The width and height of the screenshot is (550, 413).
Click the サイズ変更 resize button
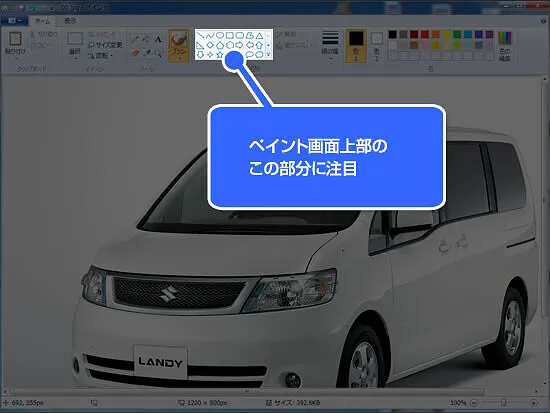pyautogui.click(x=105, y=45)
